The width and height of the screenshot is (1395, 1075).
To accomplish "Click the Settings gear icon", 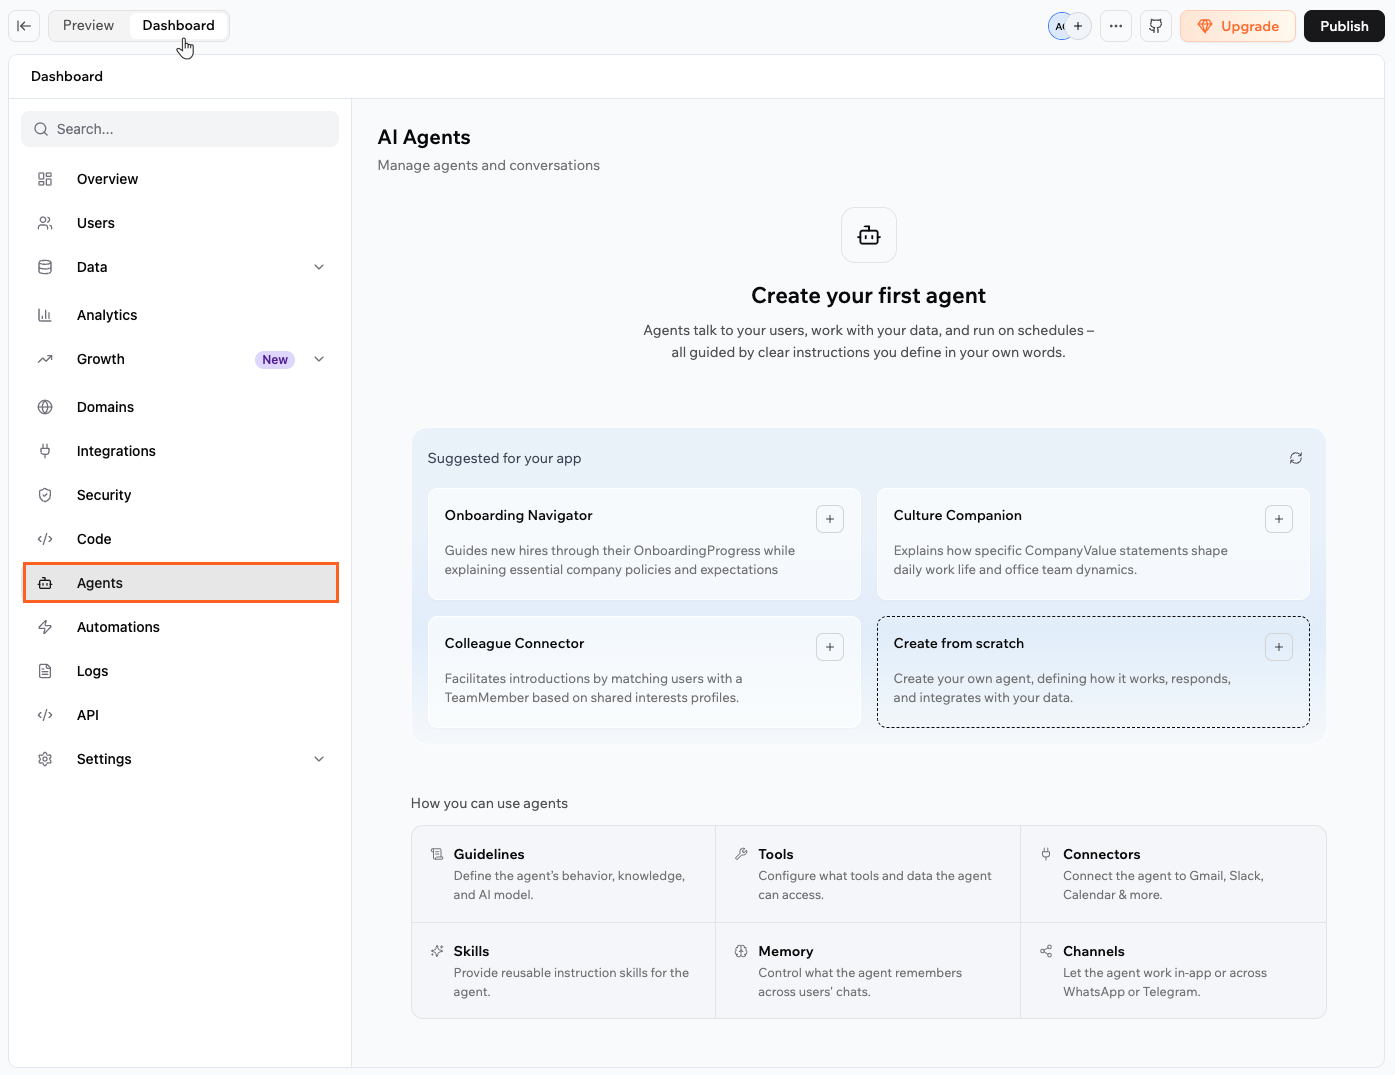I will tap(45, 759).
